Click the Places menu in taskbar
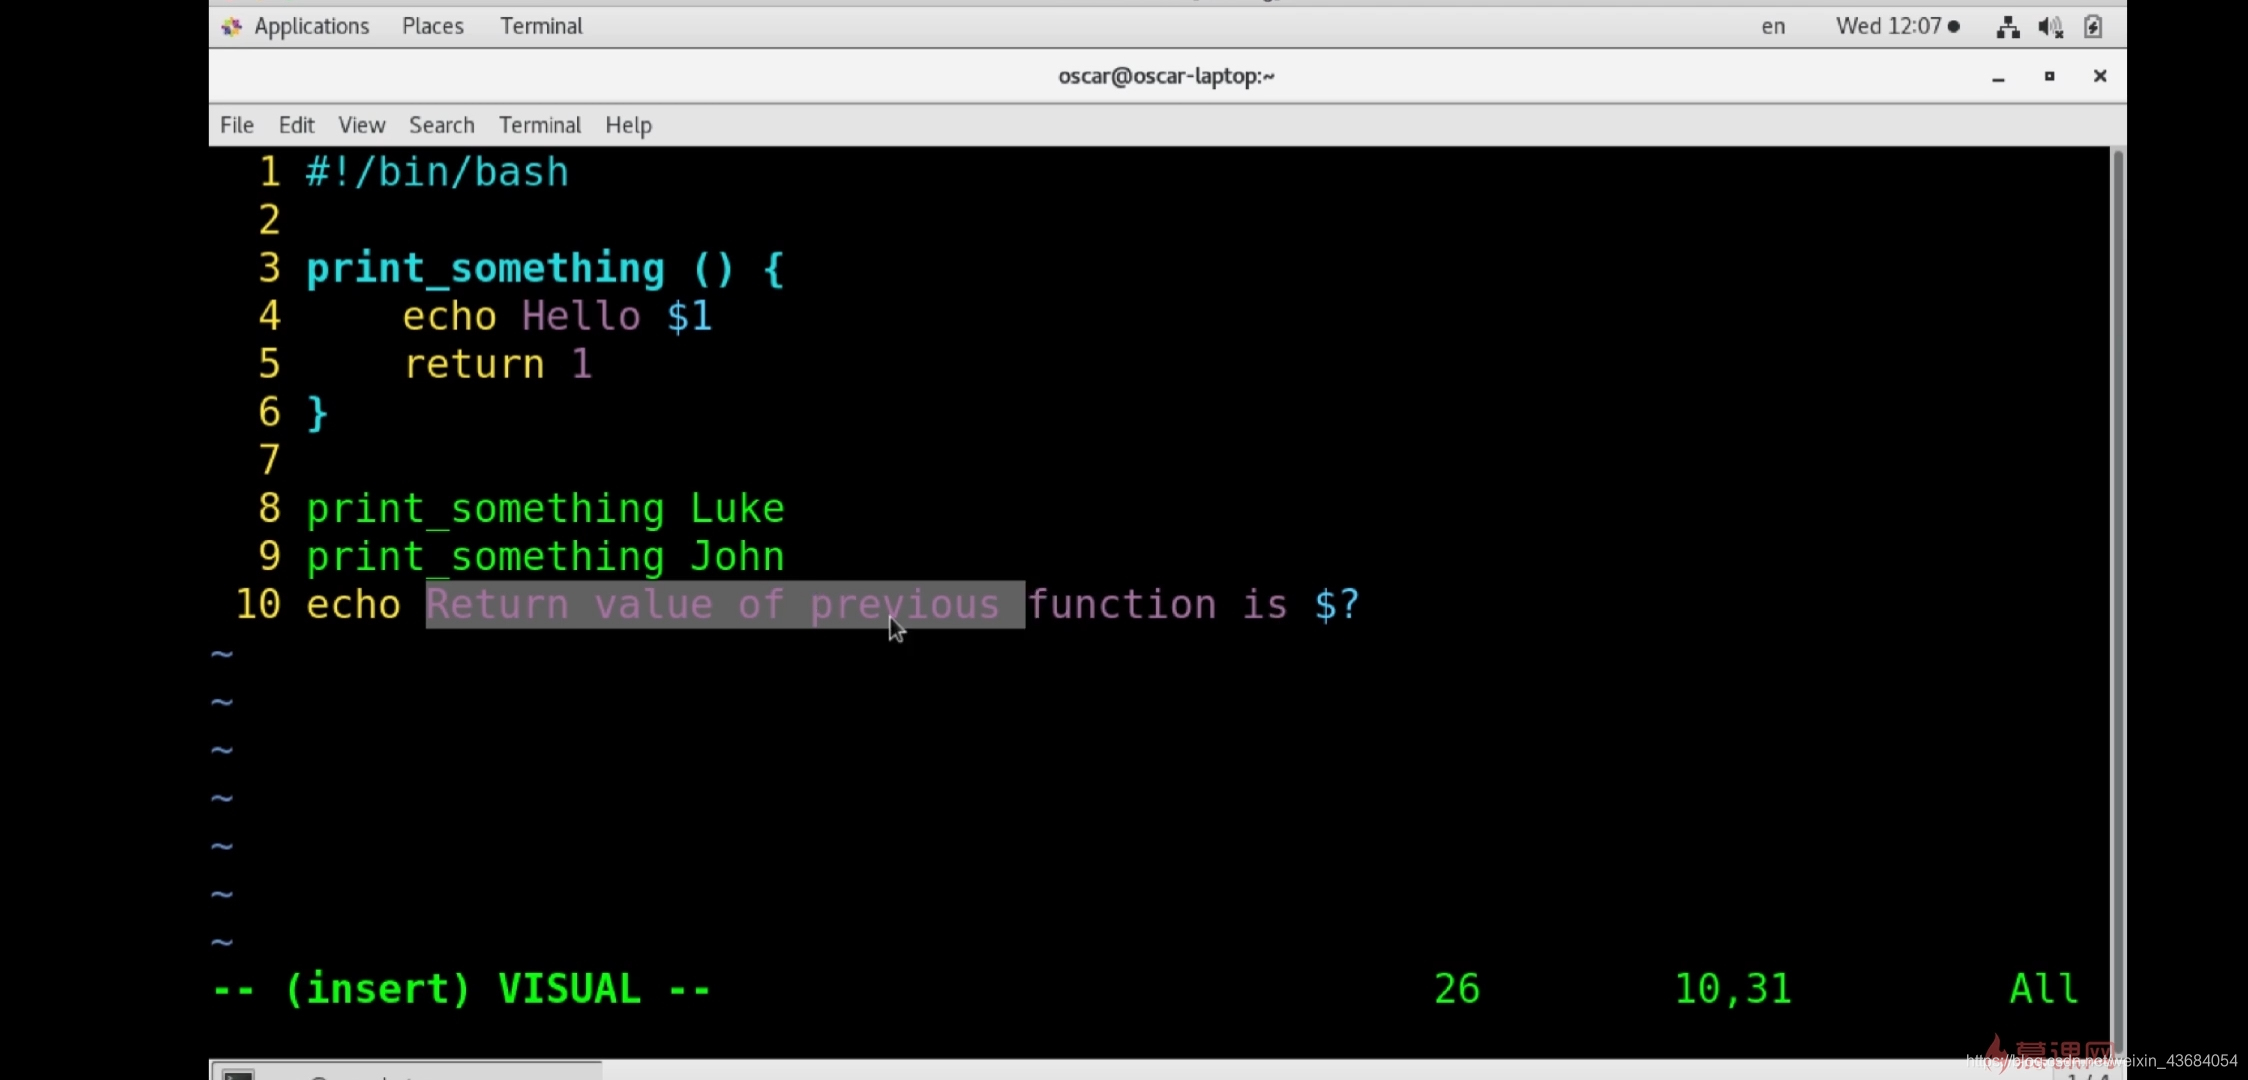This screenshot has height=1080, width=2248. point(432,26)
